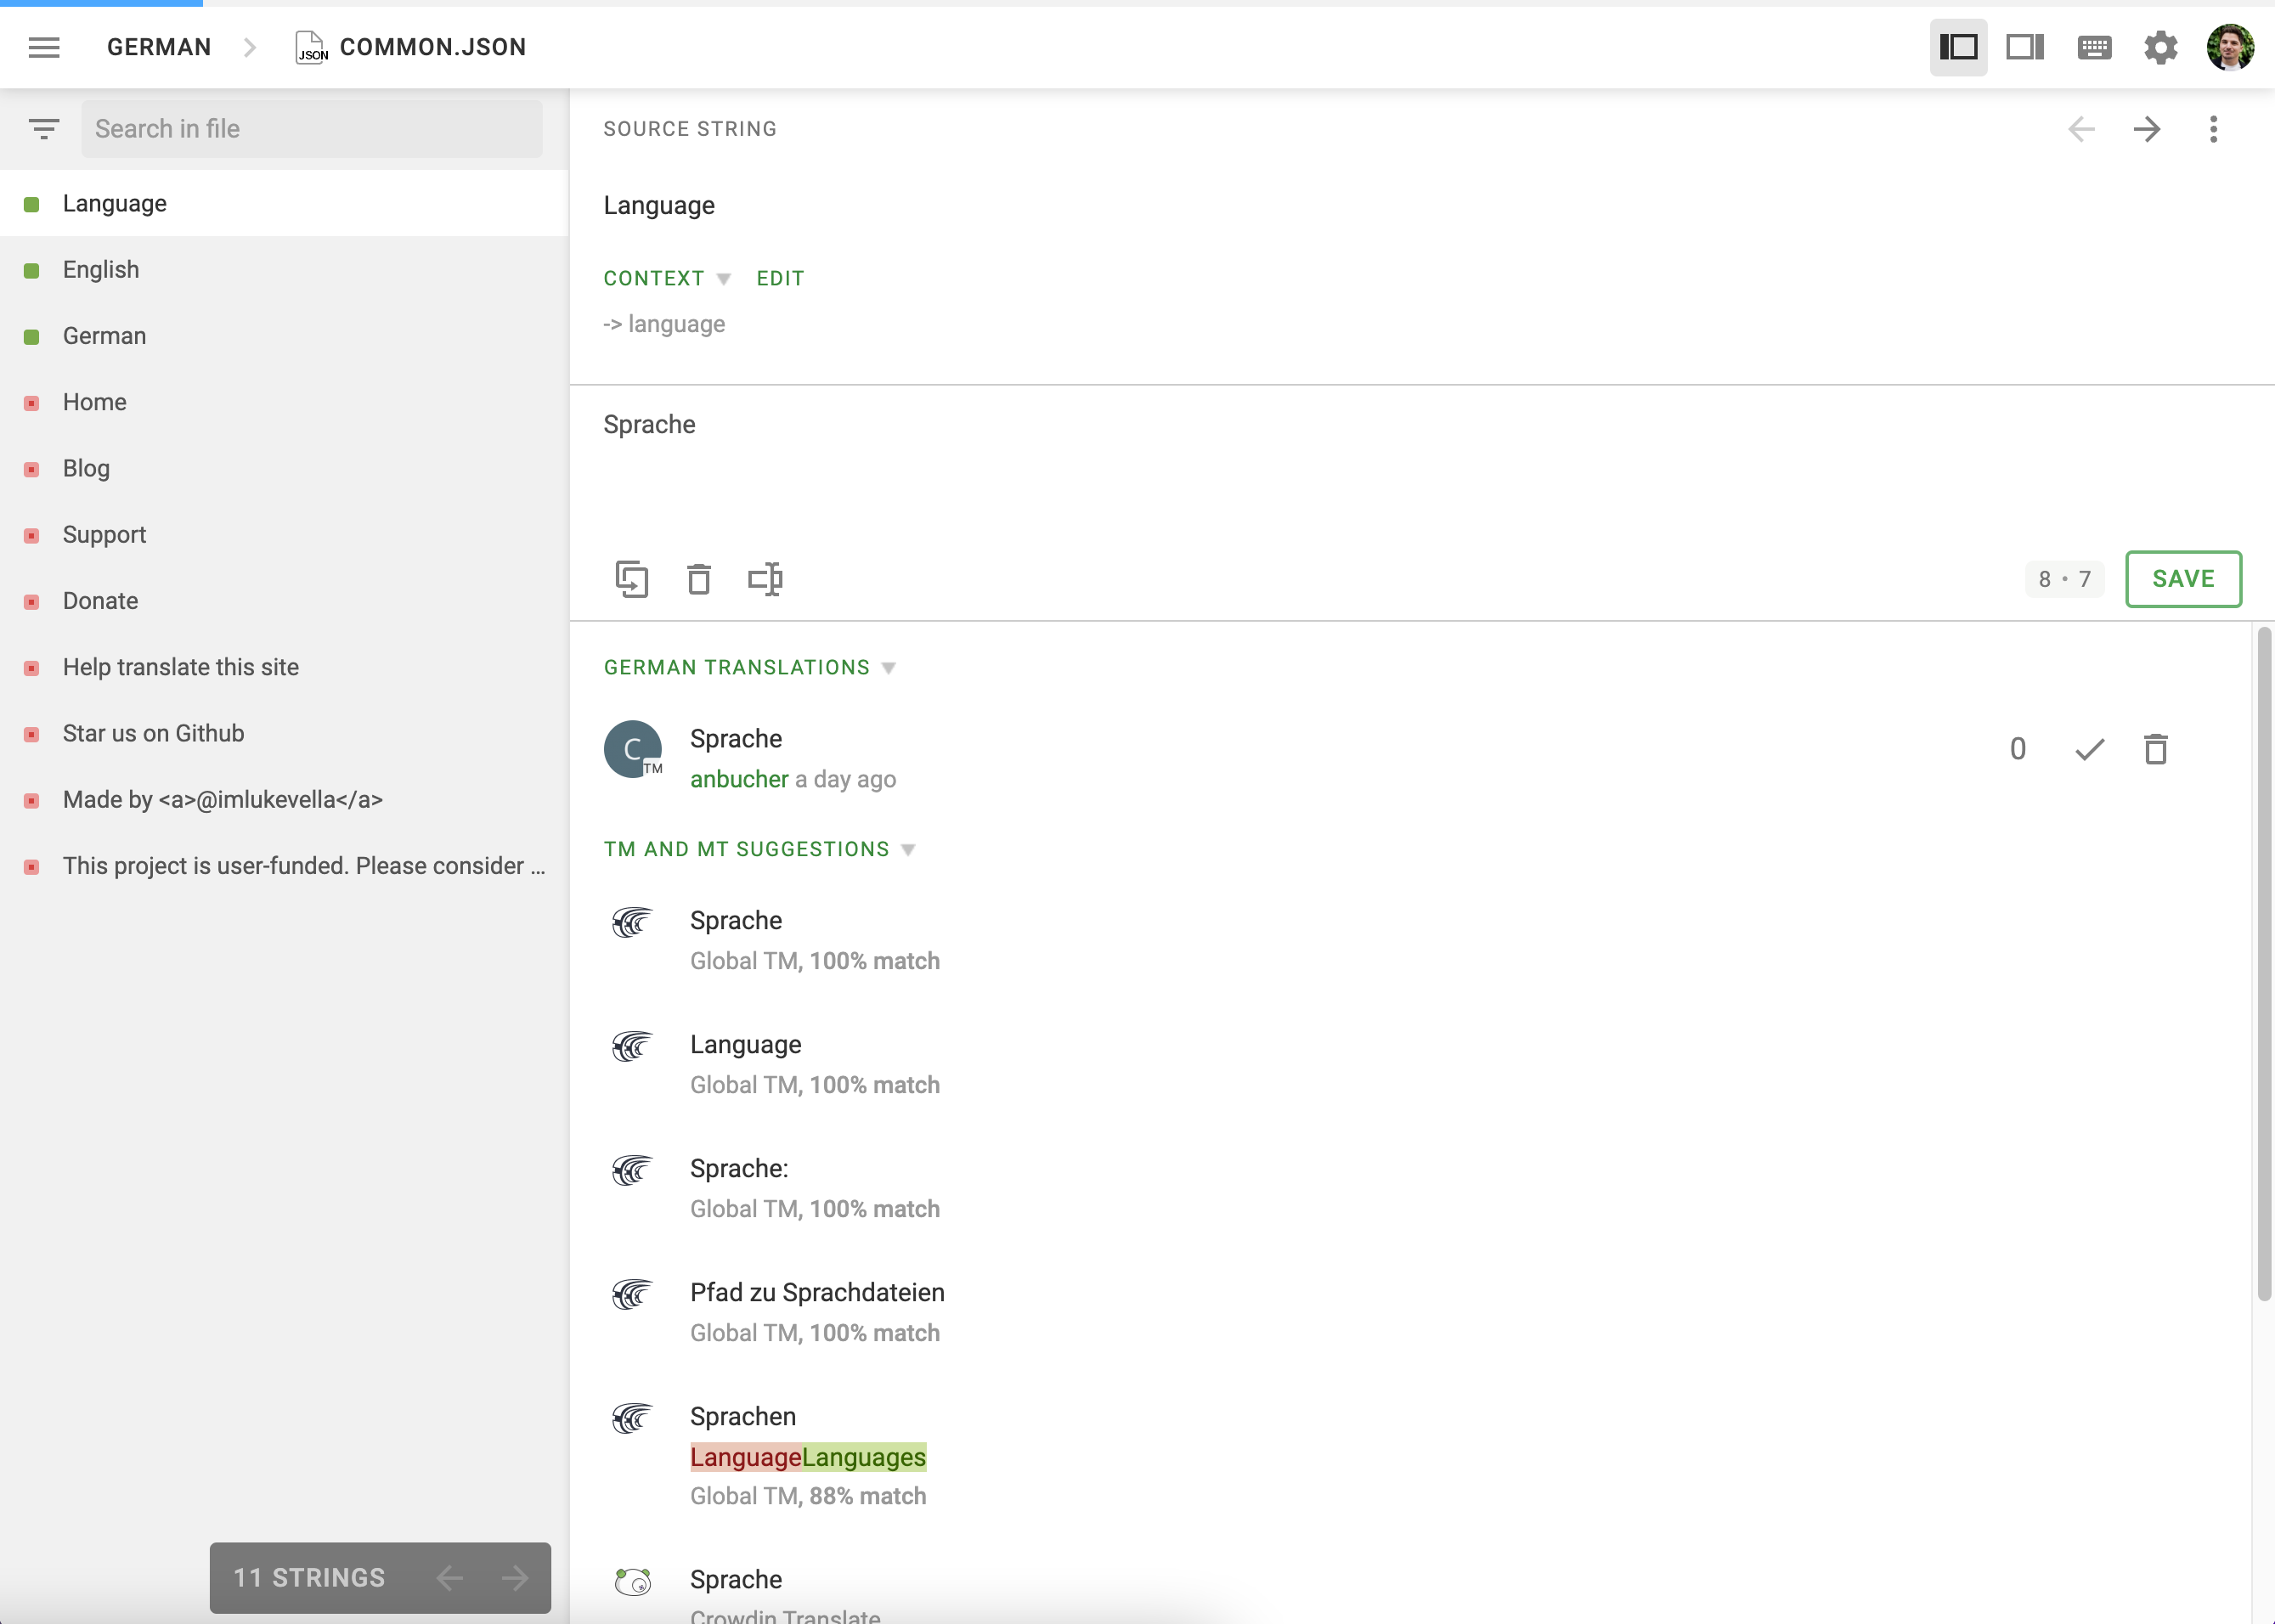Use TM suggestion Pfad zu Sprachdateien
The width and height of the screenshot is (2275, 1624).
[817, 1292]
